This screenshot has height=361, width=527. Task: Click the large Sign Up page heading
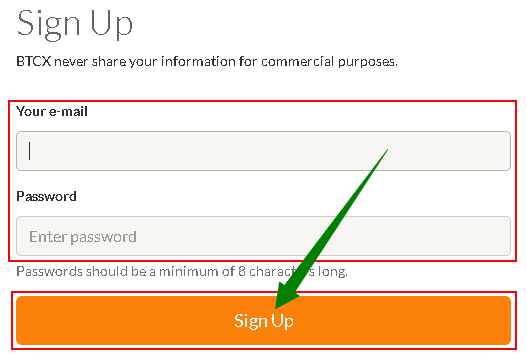pyautogui.click(x=75, y=24)
